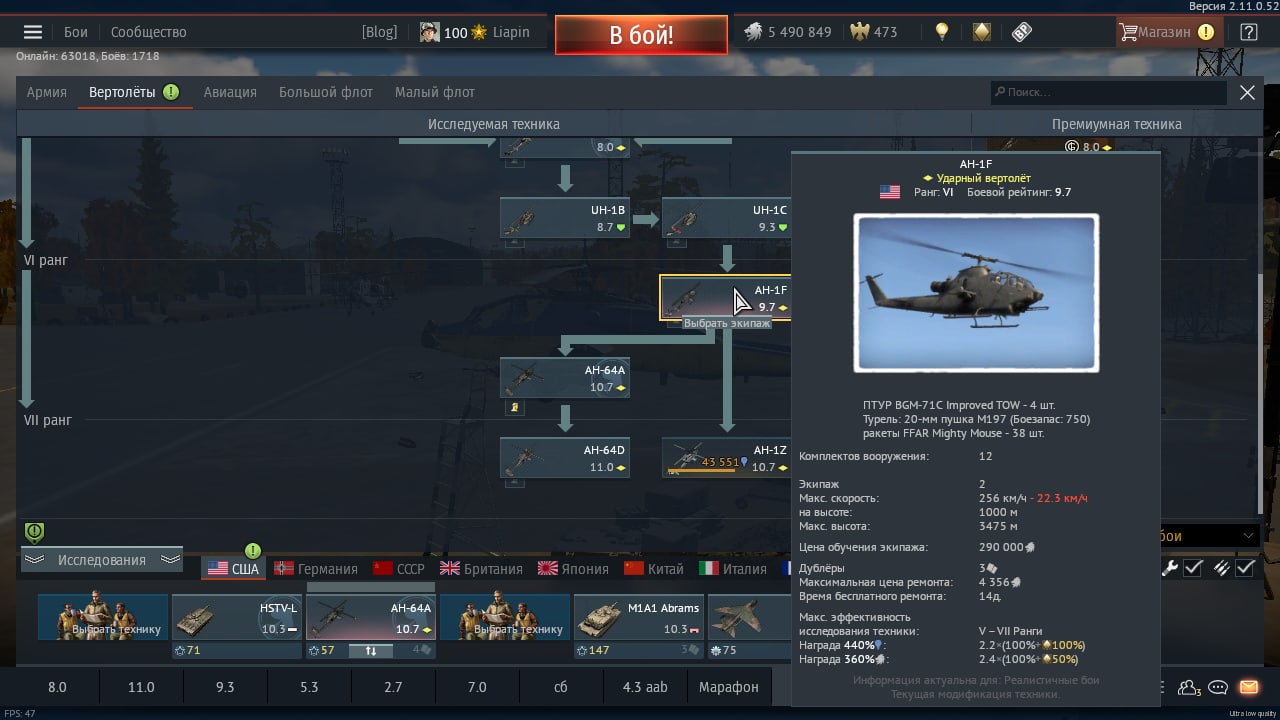The height and width of the screenshot is (720, 1280).
Task: Open the BP battle pass icon
Action: click(1021, 32)
